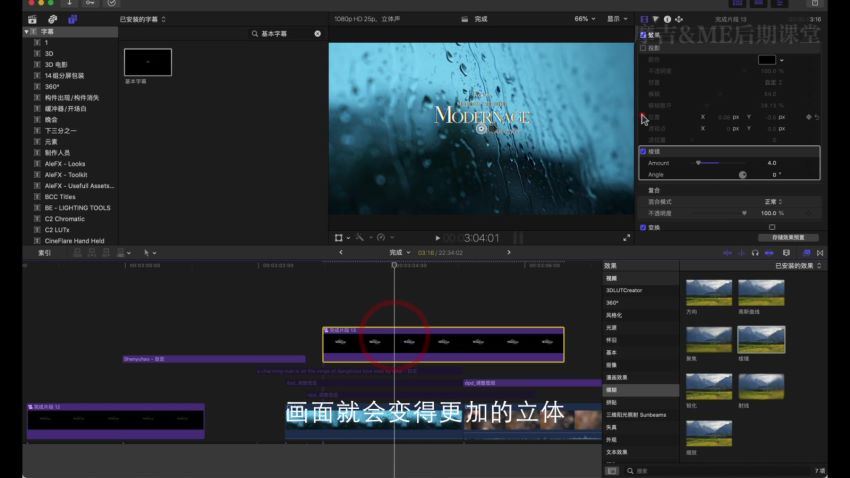The width and height of the screenshot is (850, 478).
Task: Click the 索引 index button
Action: click(x=44, y=253)
